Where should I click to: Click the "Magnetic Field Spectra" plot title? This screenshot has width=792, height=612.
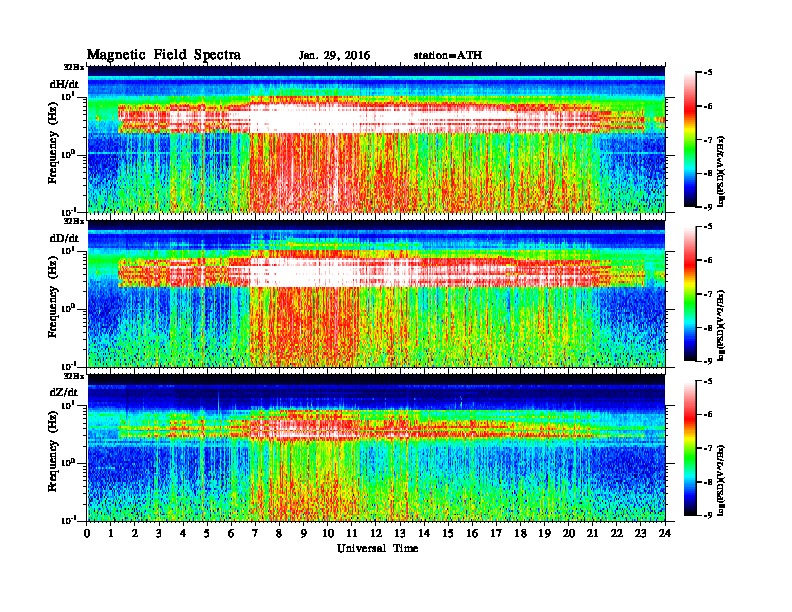pyautogui.click(x=164, y=55)
